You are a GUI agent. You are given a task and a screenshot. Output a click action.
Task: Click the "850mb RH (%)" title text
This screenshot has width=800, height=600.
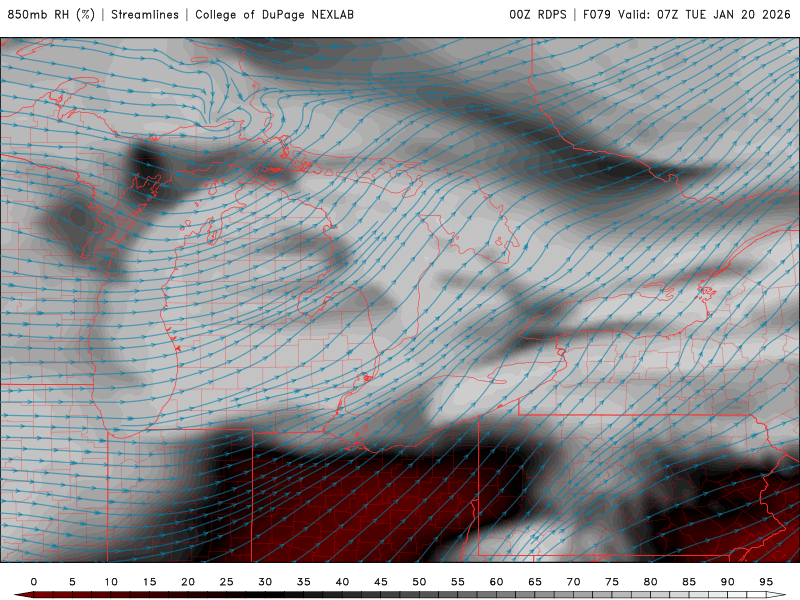point(51,14)
